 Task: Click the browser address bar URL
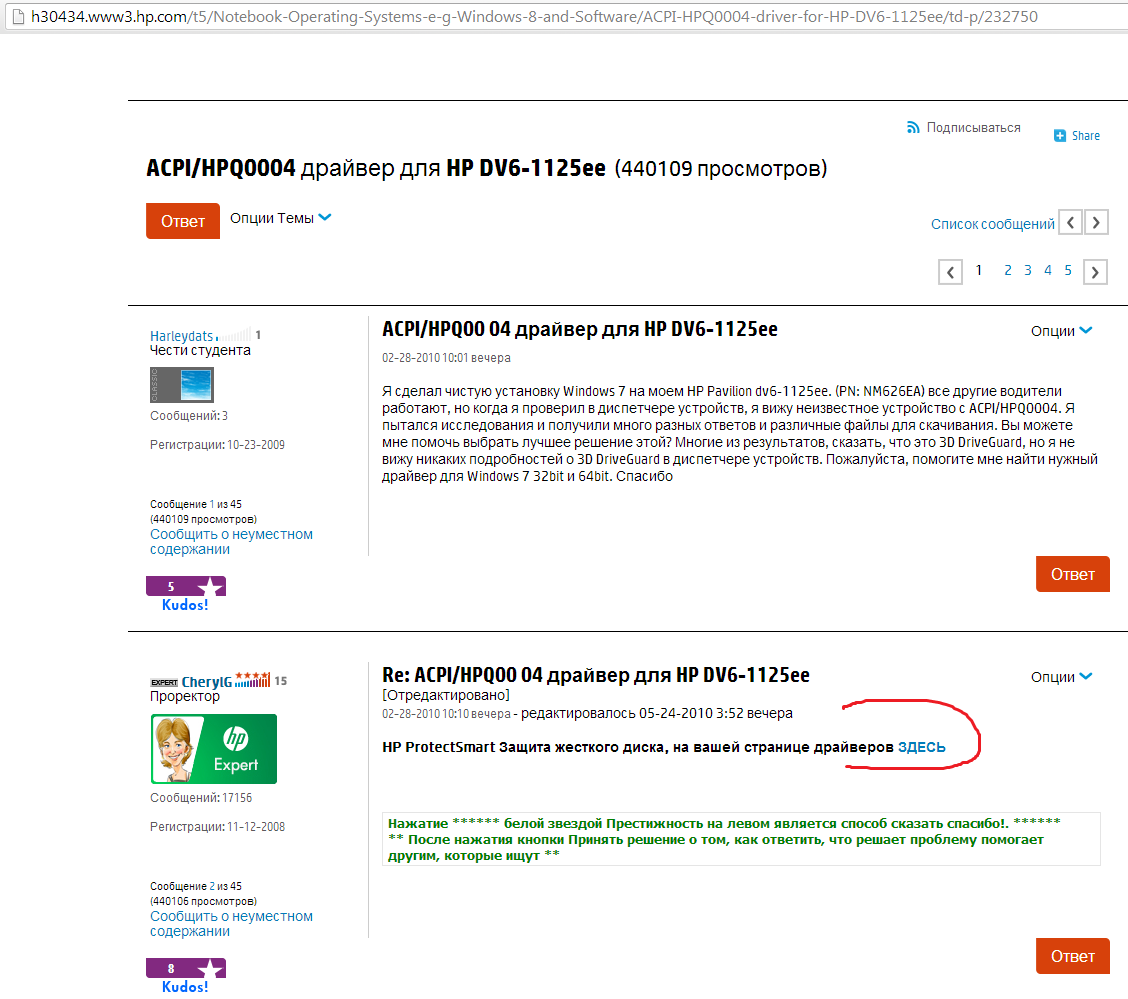tap(535, 17)
